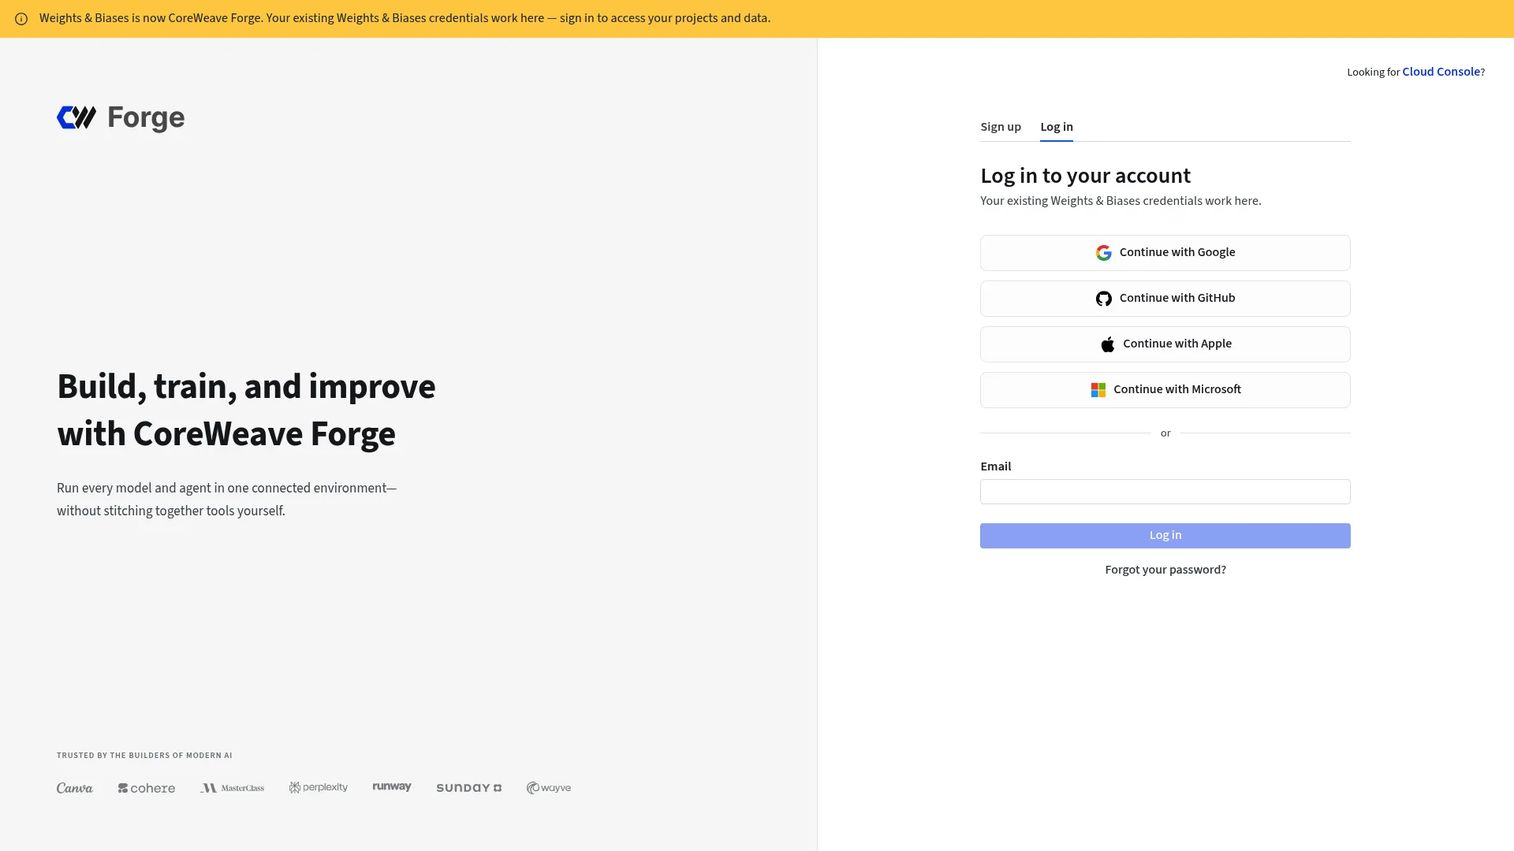Screen dimensions: 1514x851
Task: Click the 'Trusted by the builders of modern AI' caption
Action: (x=145, y=756)
